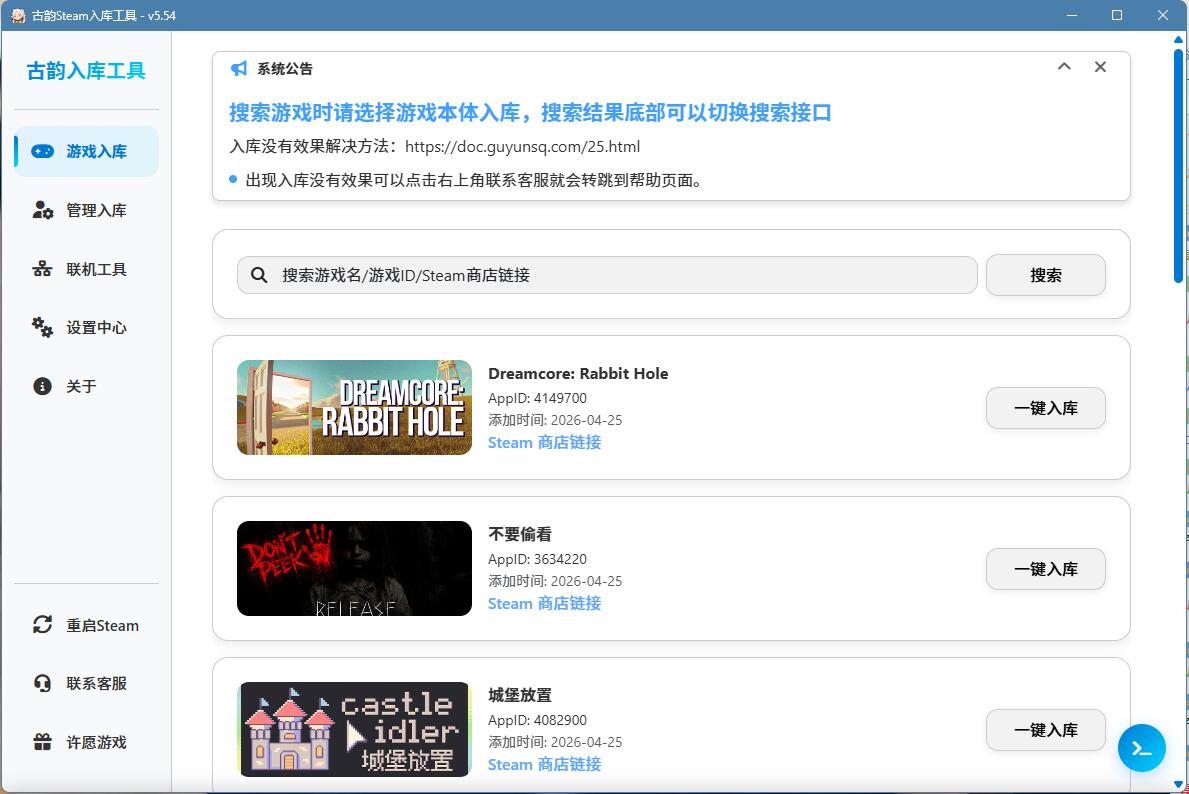Click 一键入库 for 城堡放置

pos(1046,730)
